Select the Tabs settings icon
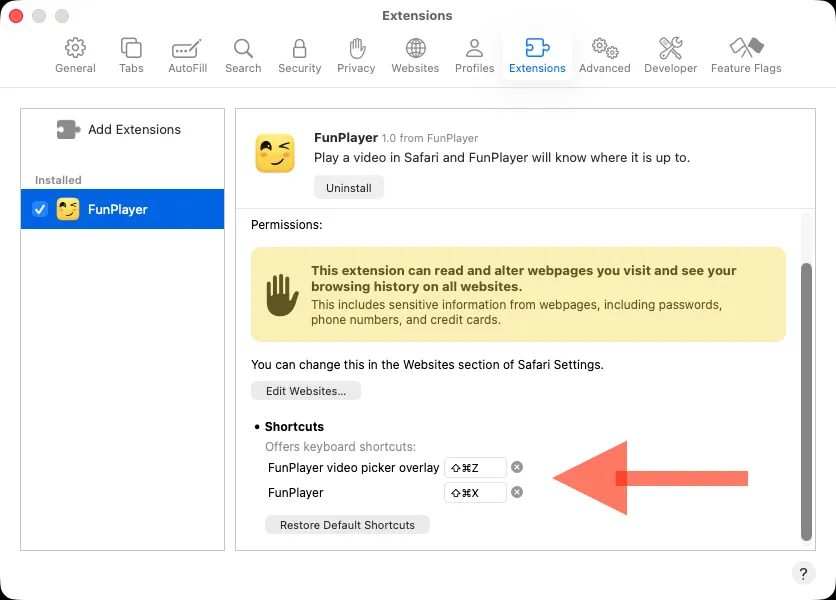 pos(131,54)
